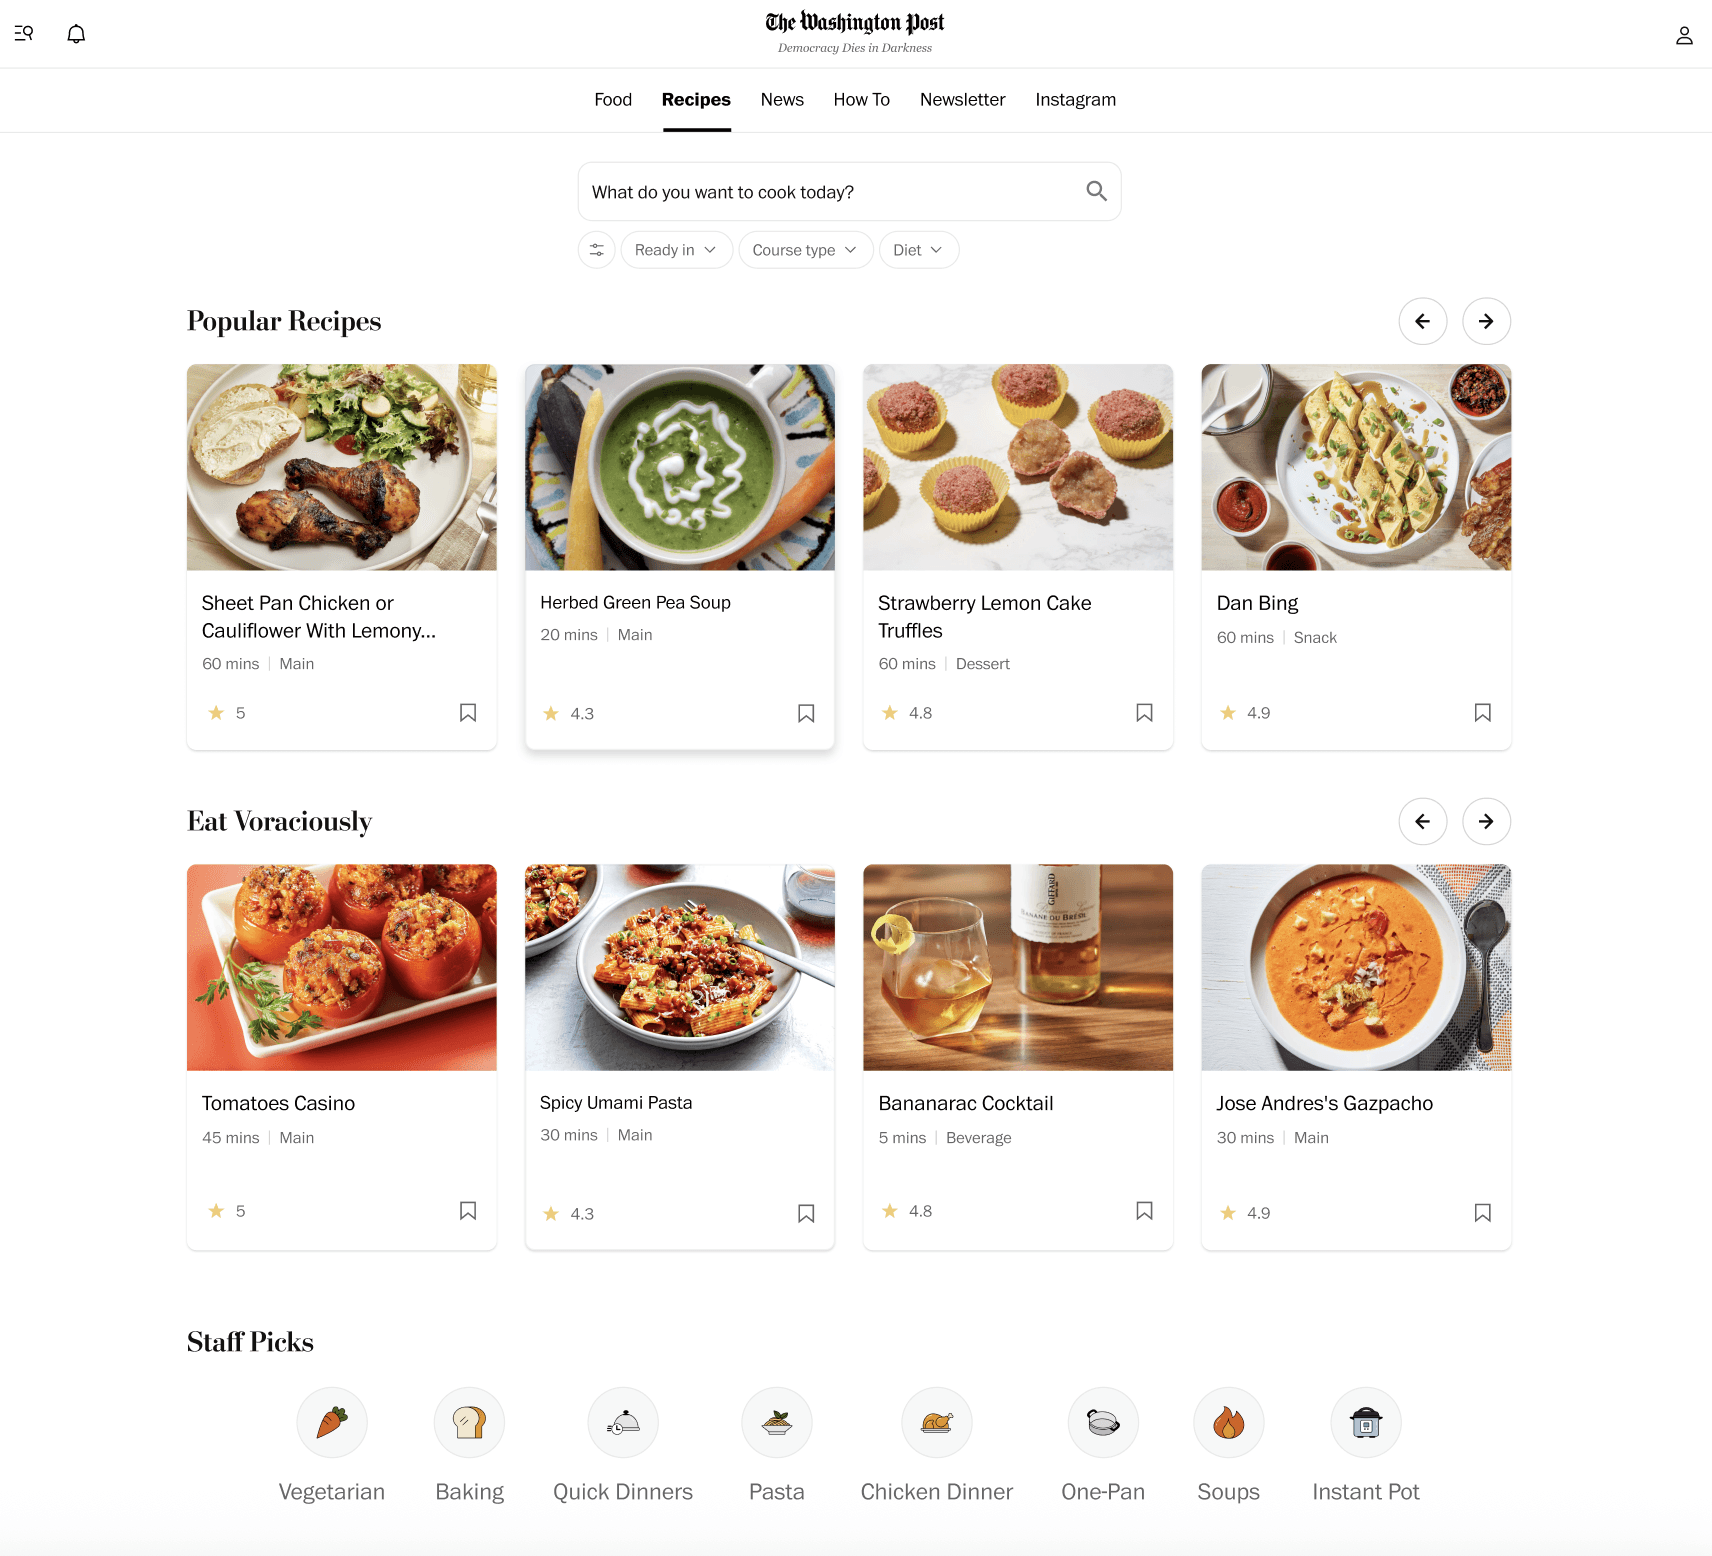Image resolution: width=1712 pixels, height=1556 pixels.
Task: Expand the Diet dropdown
Action: [919, 250]
